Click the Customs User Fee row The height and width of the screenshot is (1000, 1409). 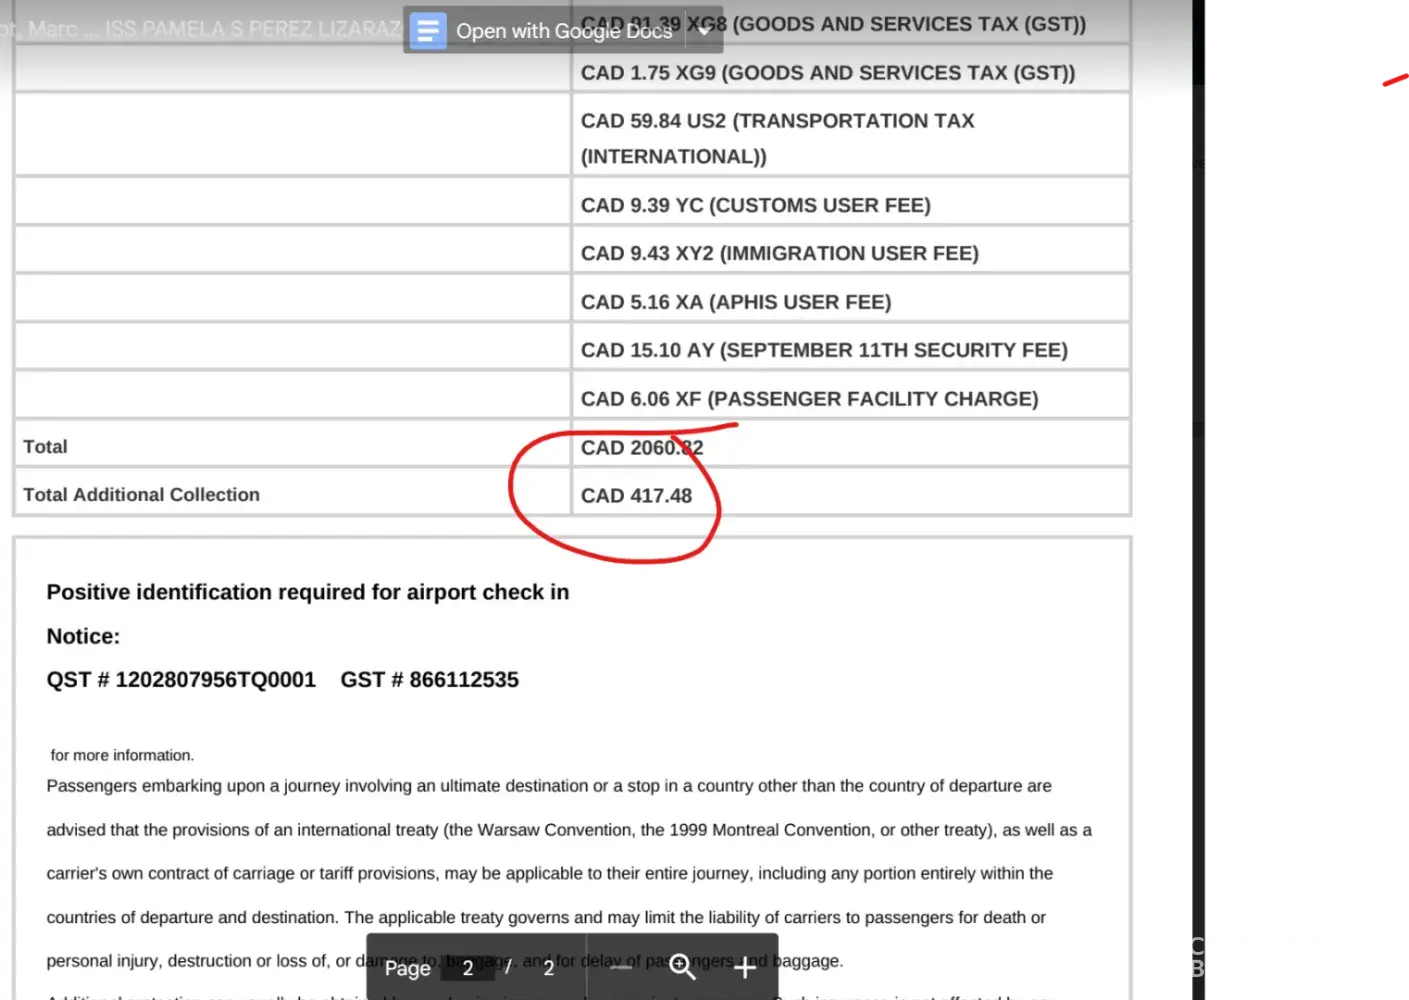pyautogui.click(x=755, y=205)
